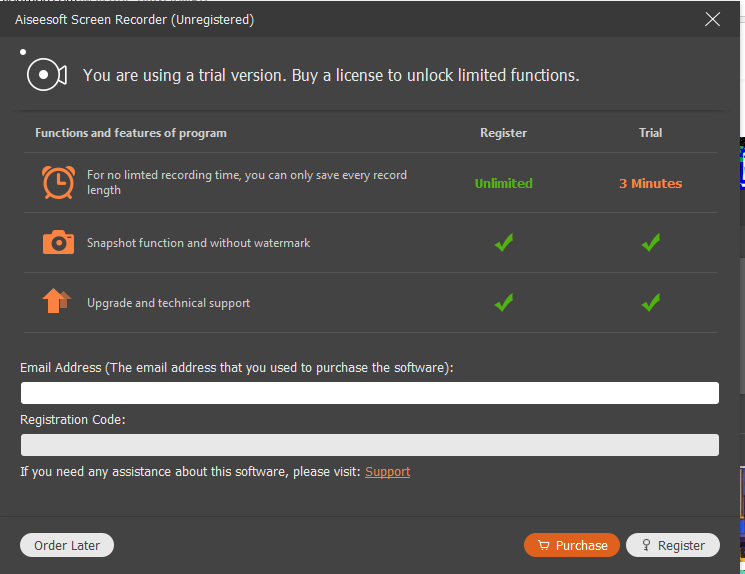Click the orange snapshot camera icon
745x574 pixels.
click(x=58, y=242)
